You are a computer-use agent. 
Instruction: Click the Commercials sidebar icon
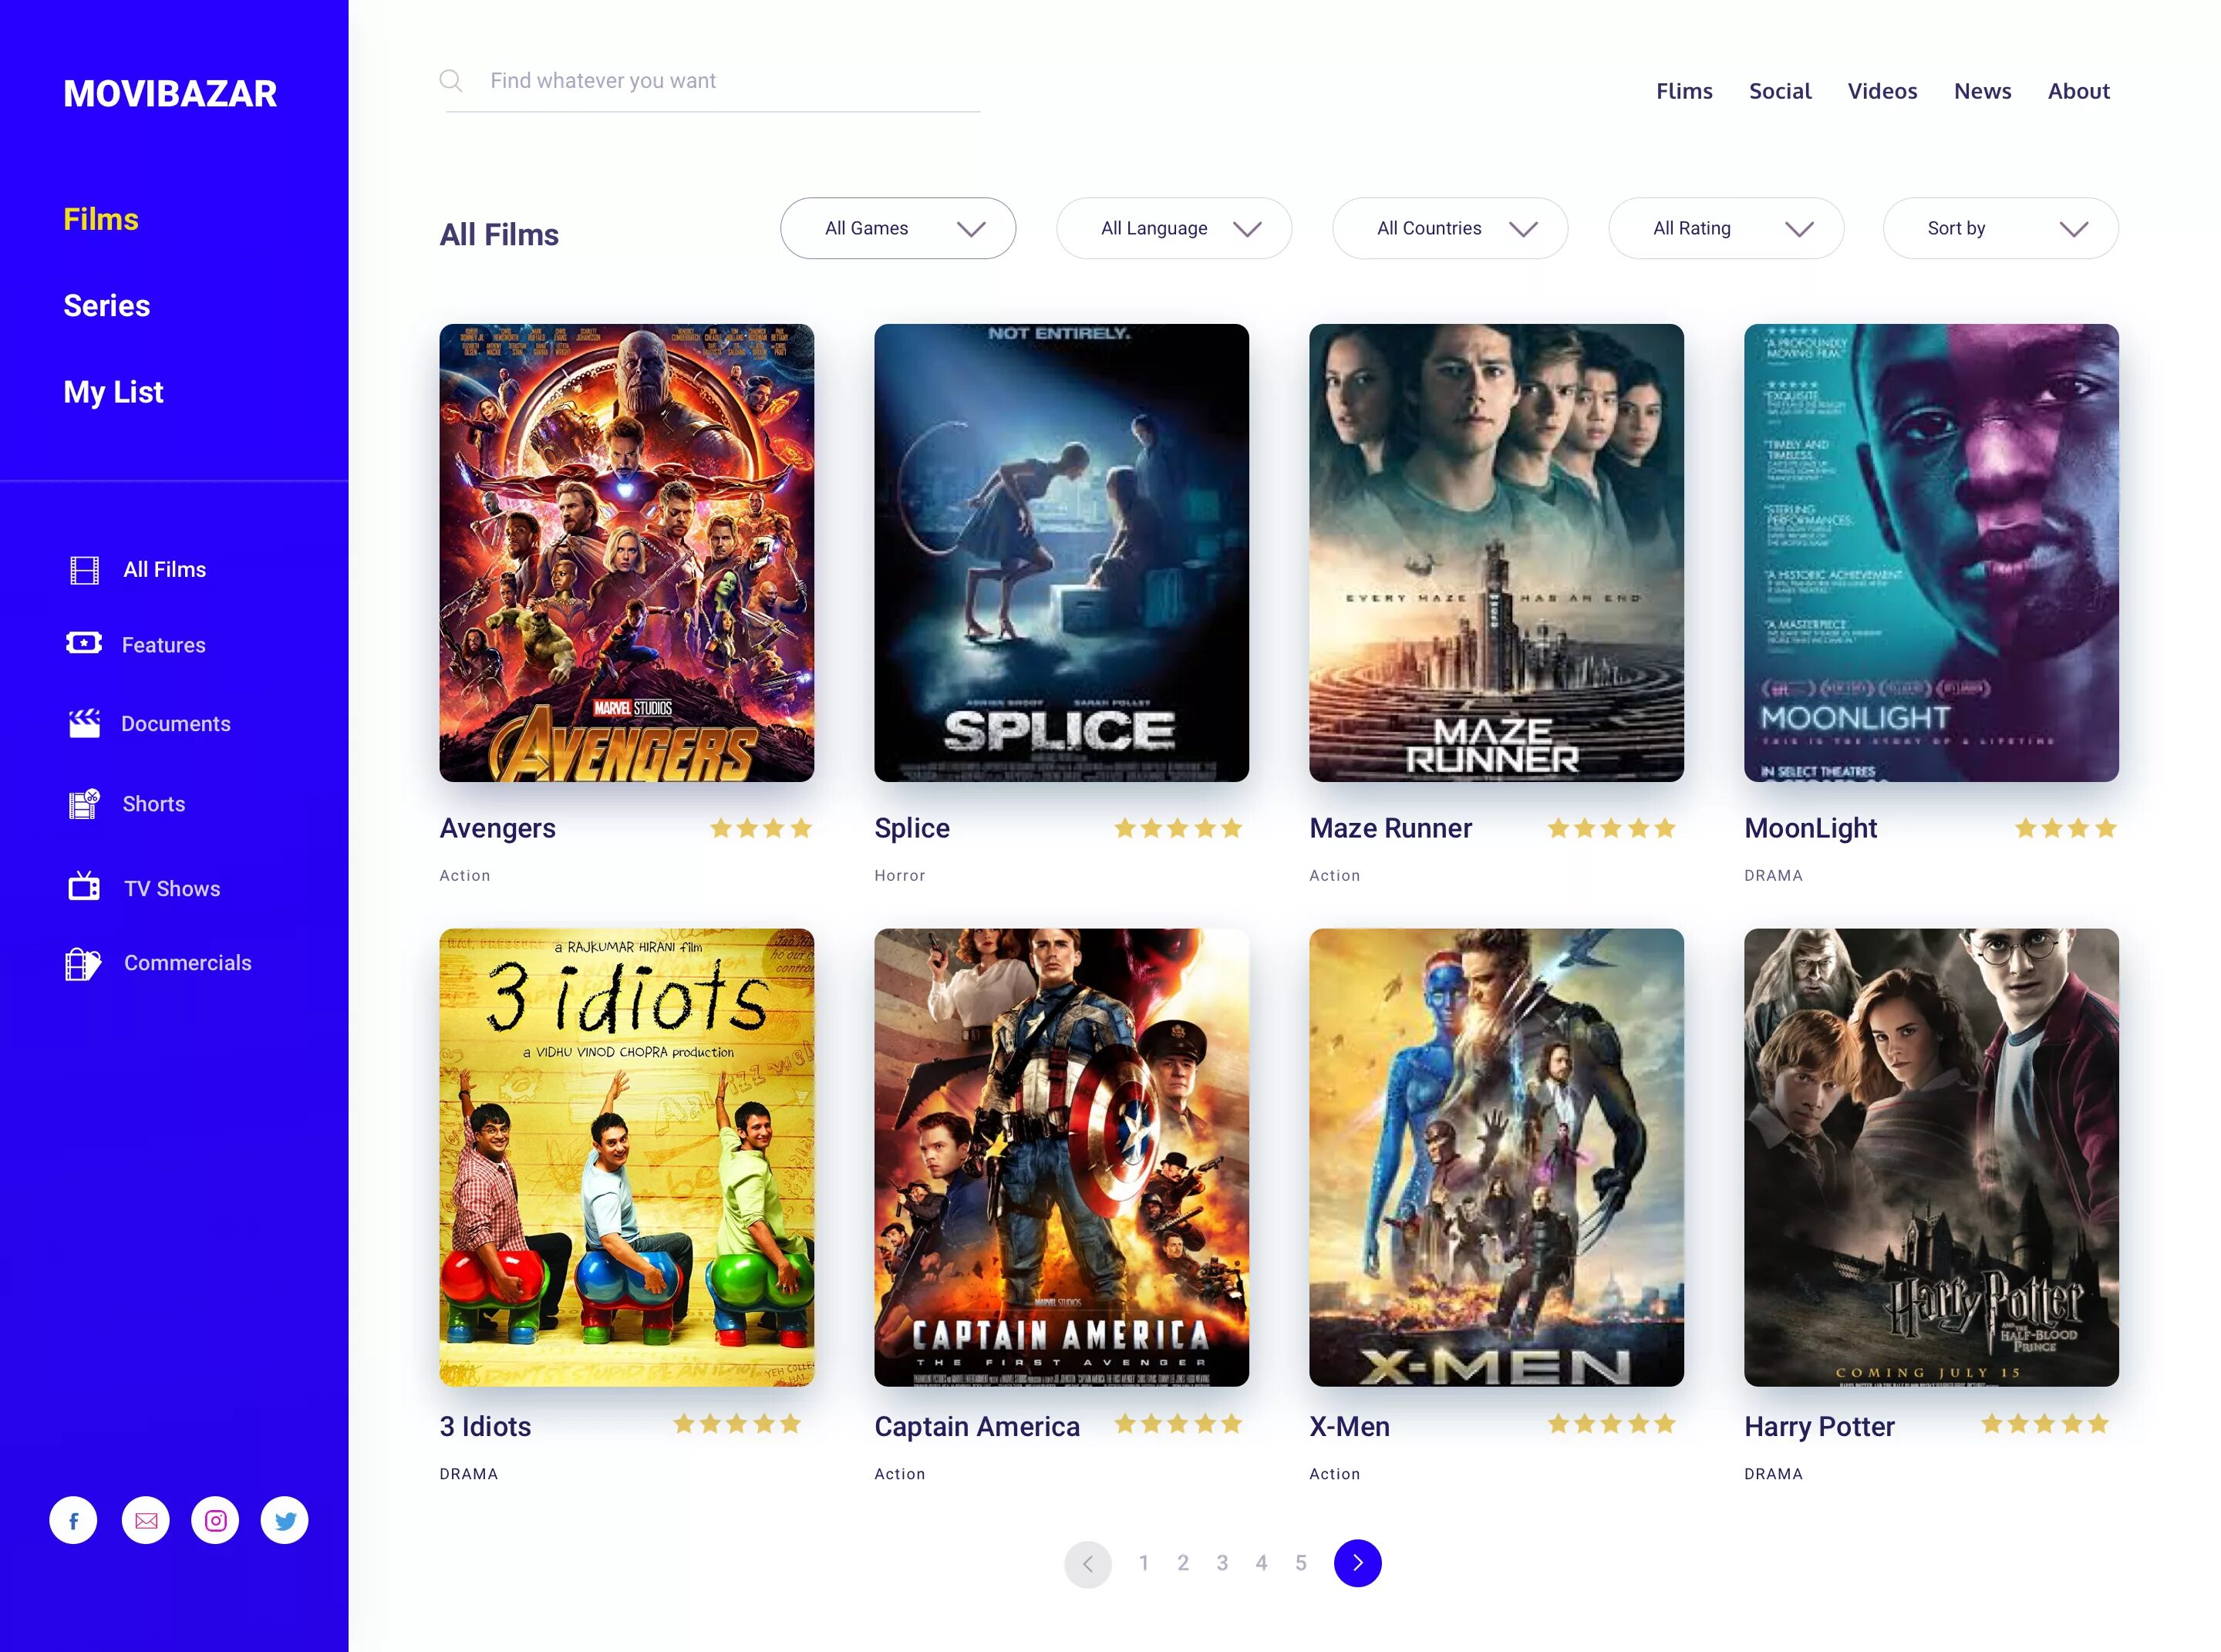pos(84,964)
